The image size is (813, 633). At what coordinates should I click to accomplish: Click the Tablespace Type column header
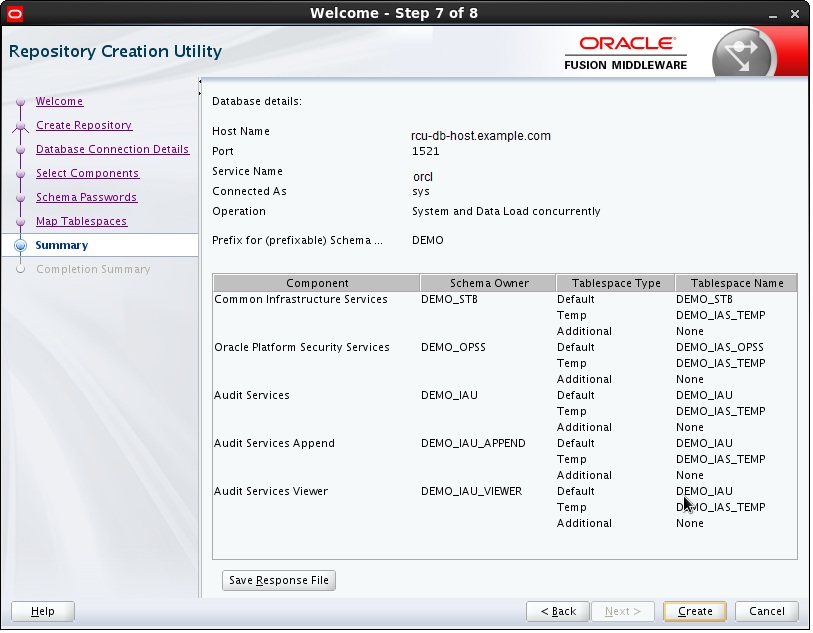[x=615, y=283]
